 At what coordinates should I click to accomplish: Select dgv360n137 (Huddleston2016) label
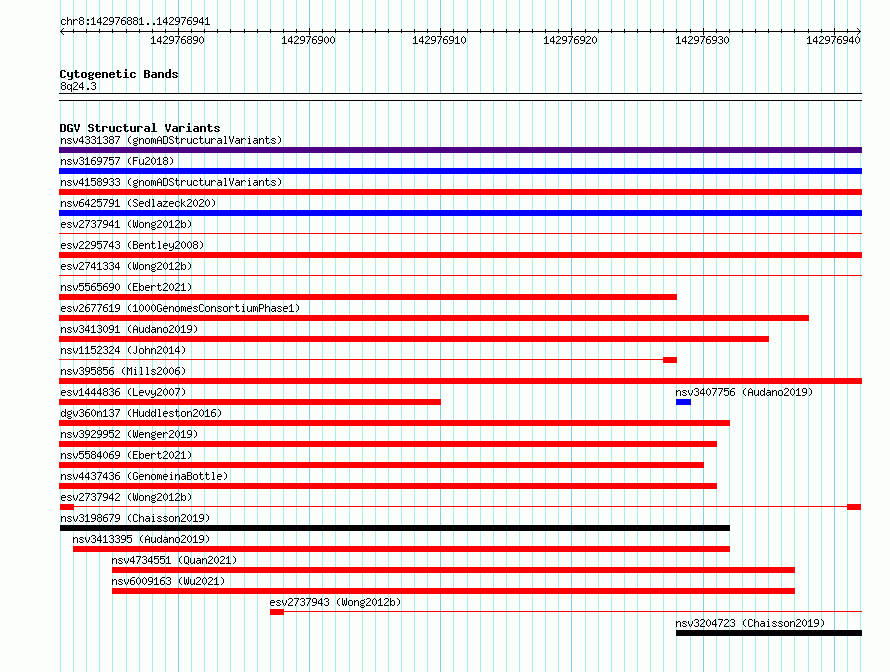(141, 413)
